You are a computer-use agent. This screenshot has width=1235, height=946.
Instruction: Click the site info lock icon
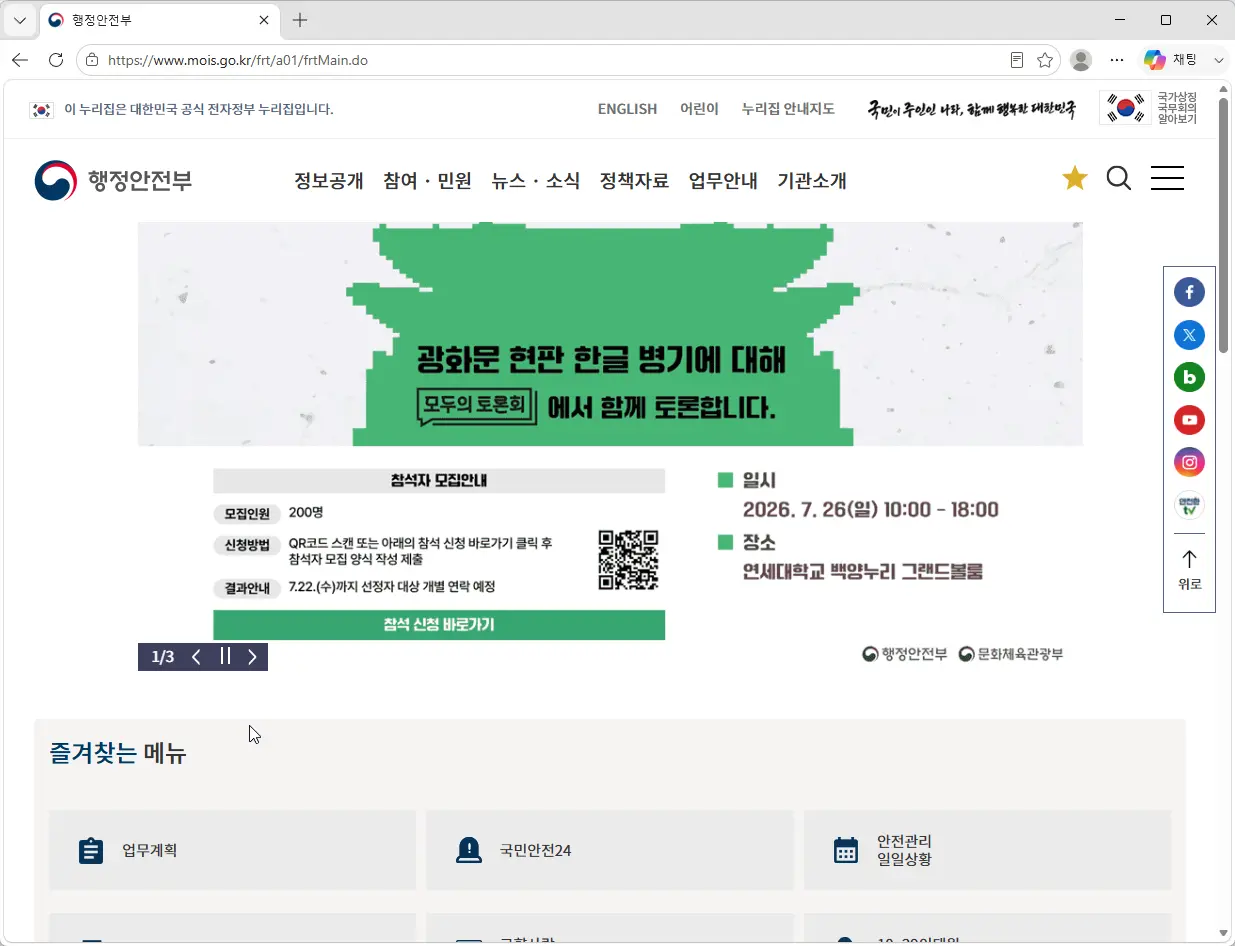(92, 60)
